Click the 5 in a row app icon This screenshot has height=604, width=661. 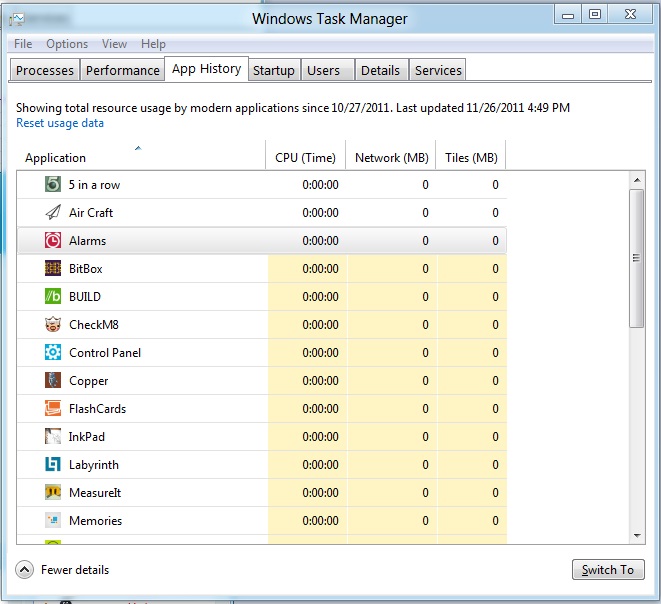click(x=53, y=184)
